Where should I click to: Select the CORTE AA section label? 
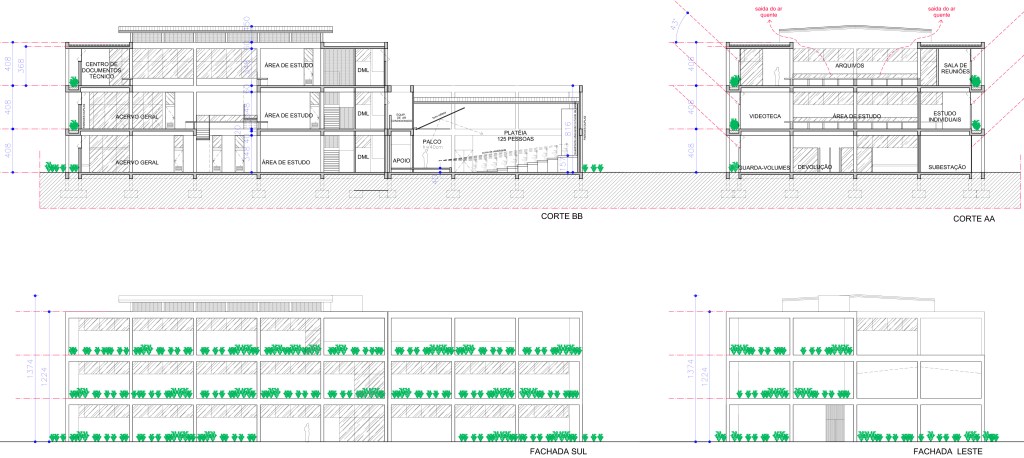971,217
